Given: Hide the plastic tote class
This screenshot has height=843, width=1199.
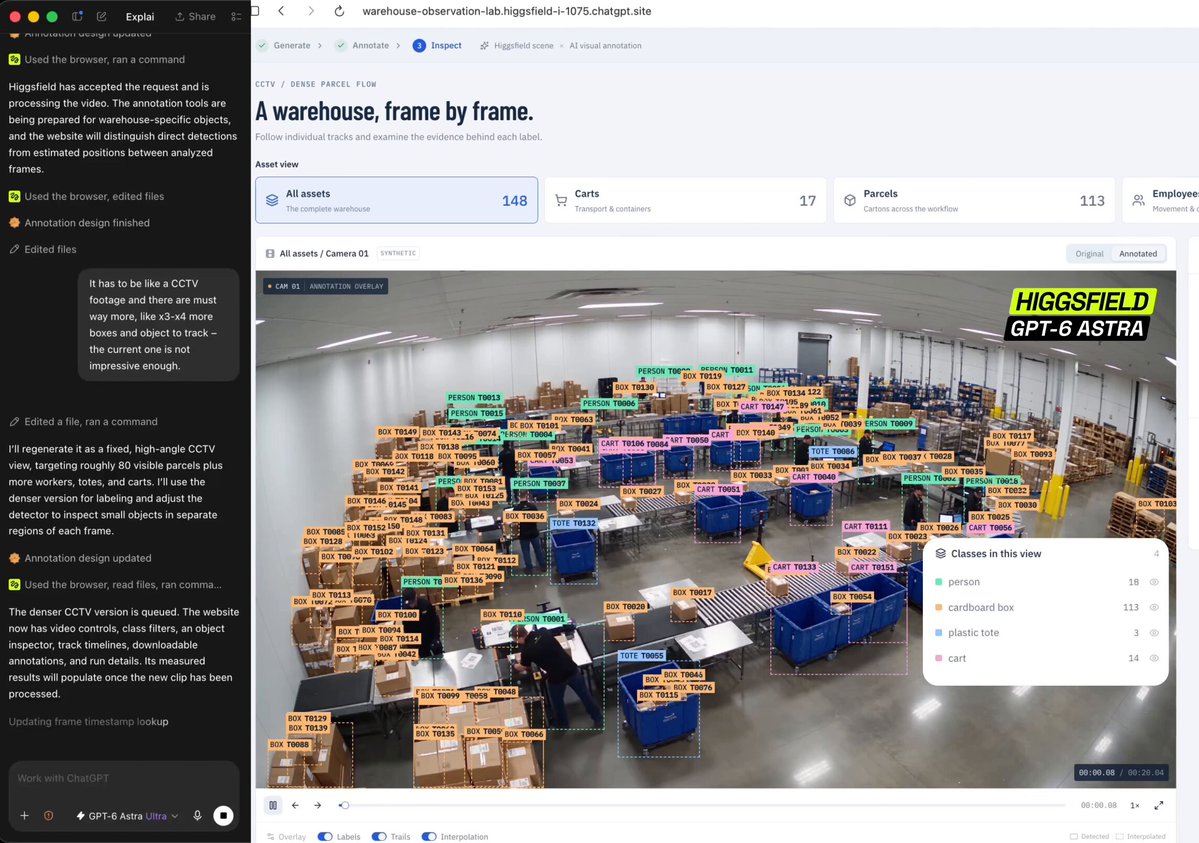Looking at the screenshot, I should [1154, 633].
